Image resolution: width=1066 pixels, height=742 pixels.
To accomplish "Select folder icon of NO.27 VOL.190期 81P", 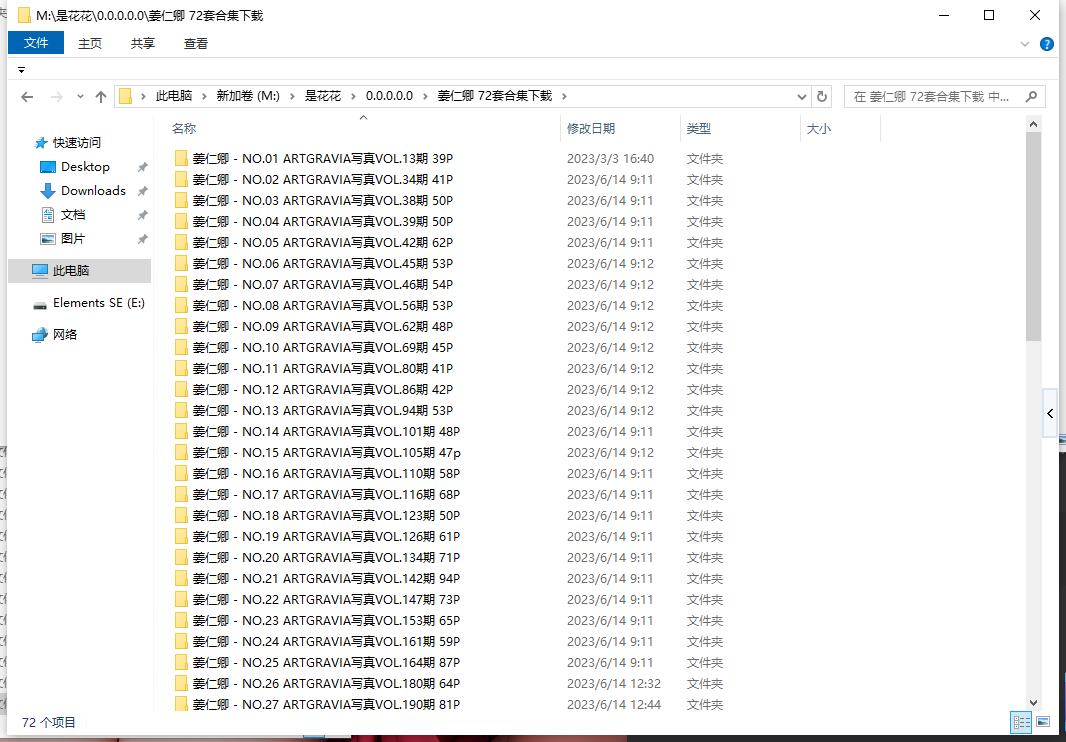I will pos(181,704).
